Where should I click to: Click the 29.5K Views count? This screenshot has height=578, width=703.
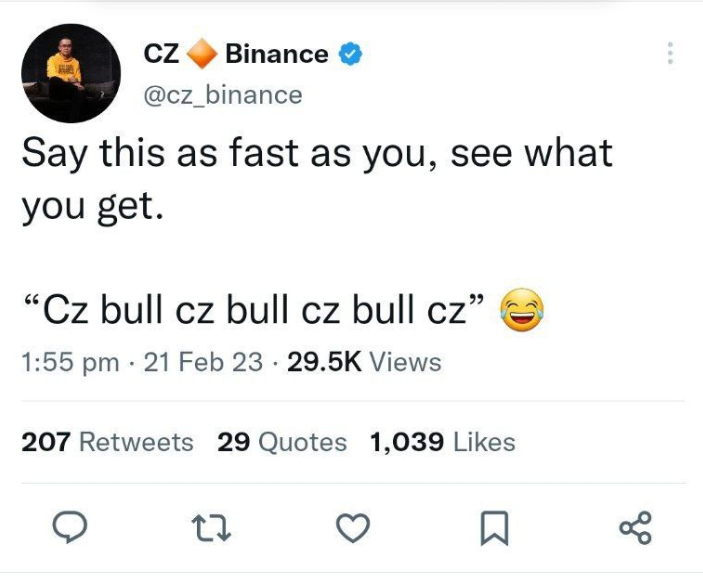point(364,362)
